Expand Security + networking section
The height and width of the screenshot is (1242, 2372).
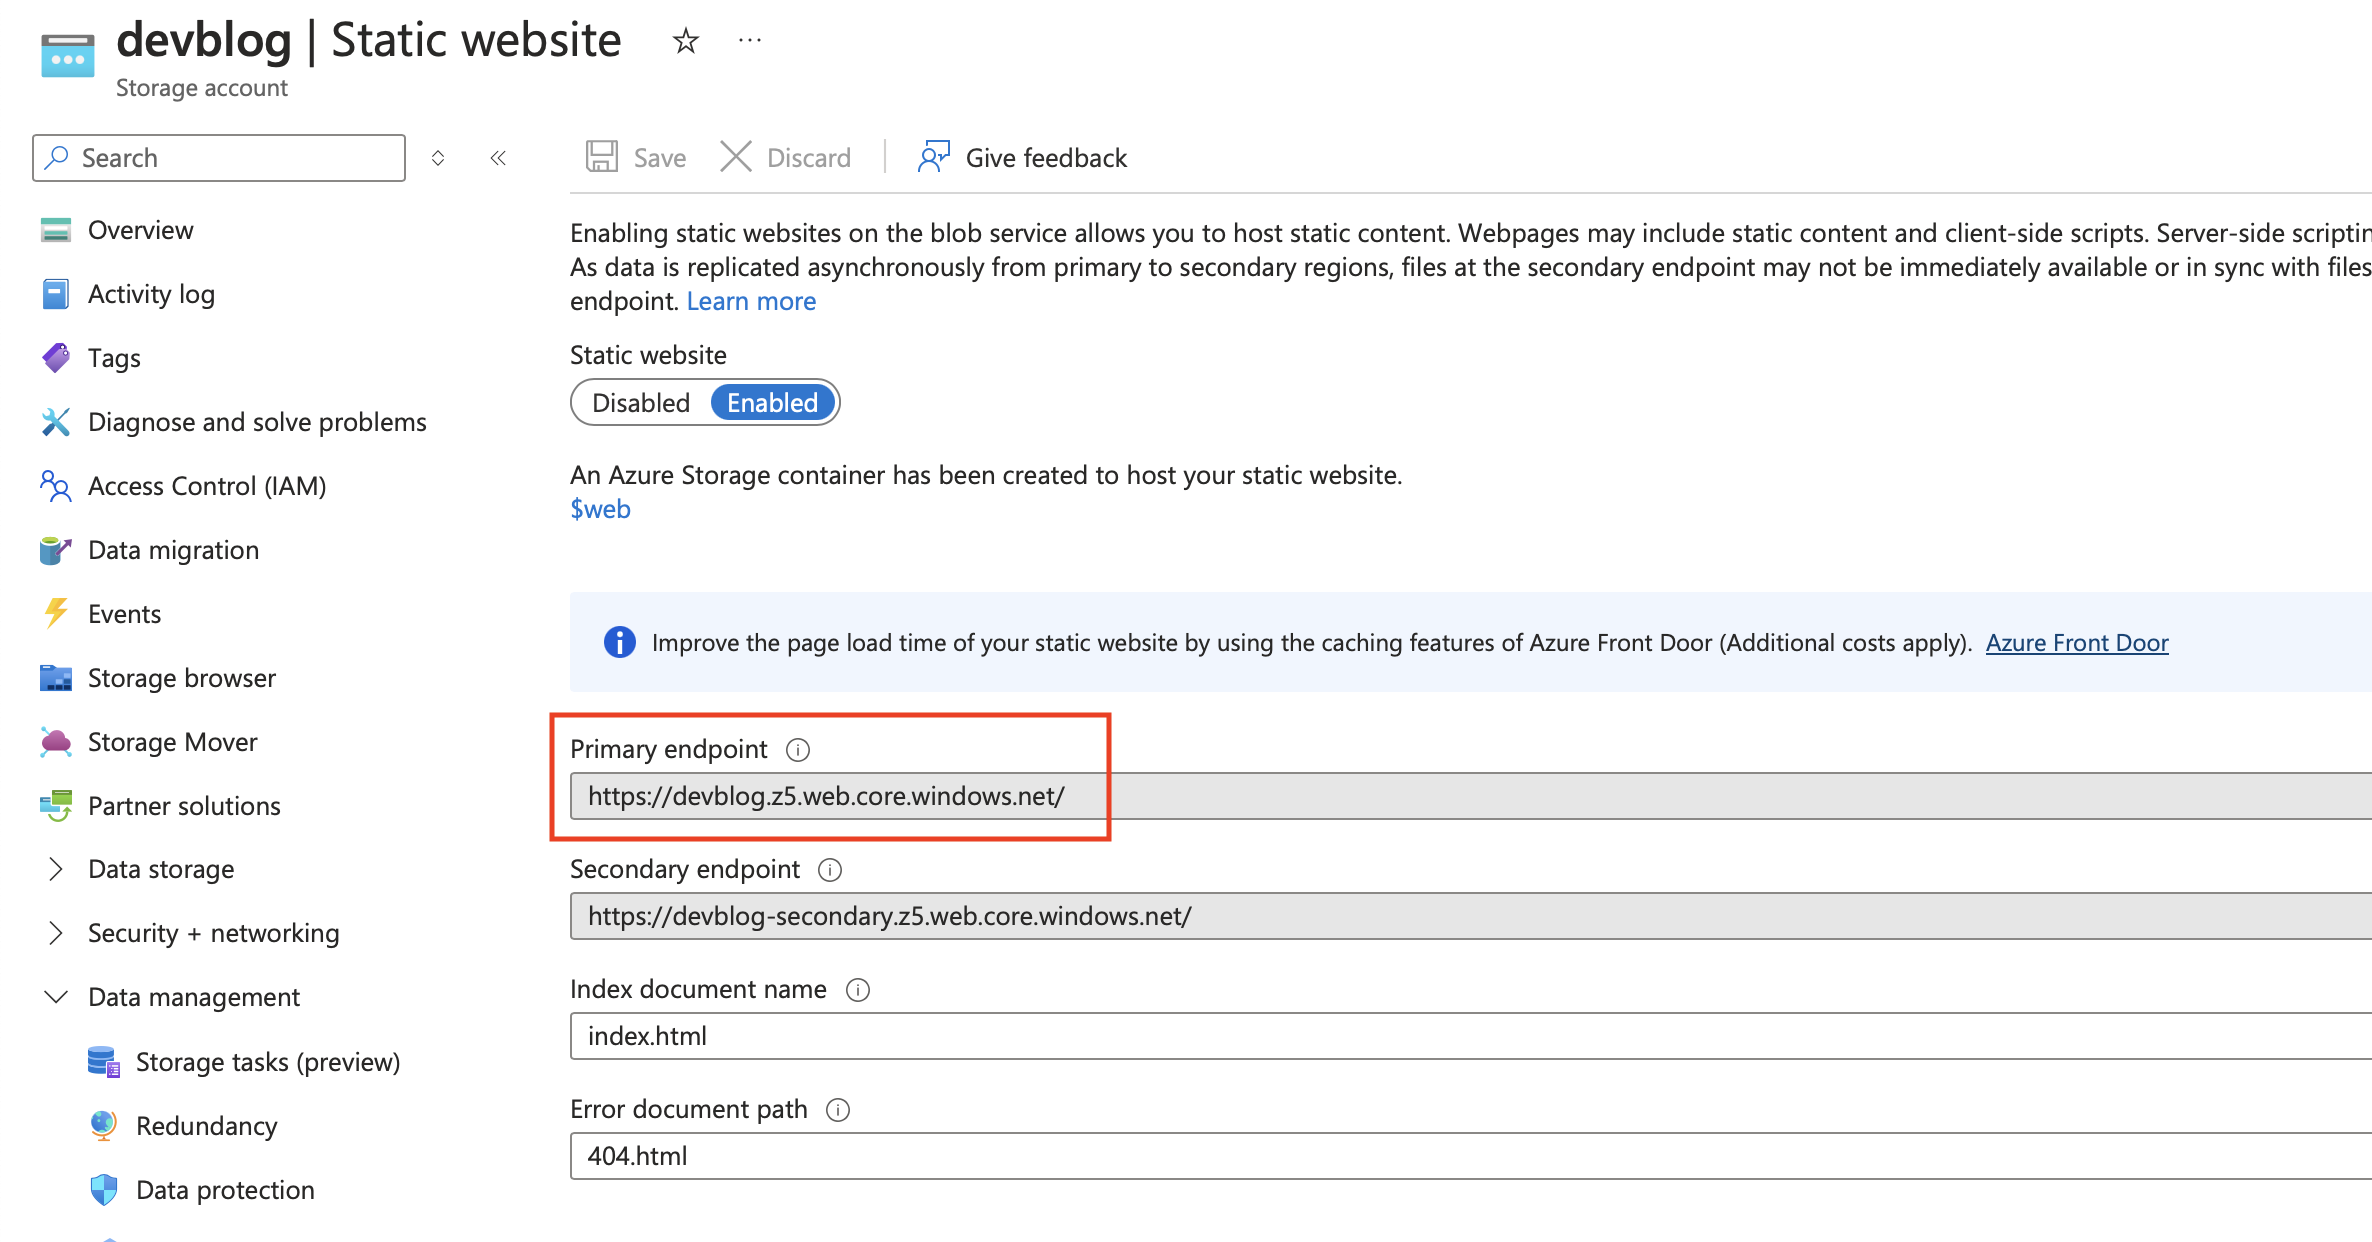click(x=56, y=933)
